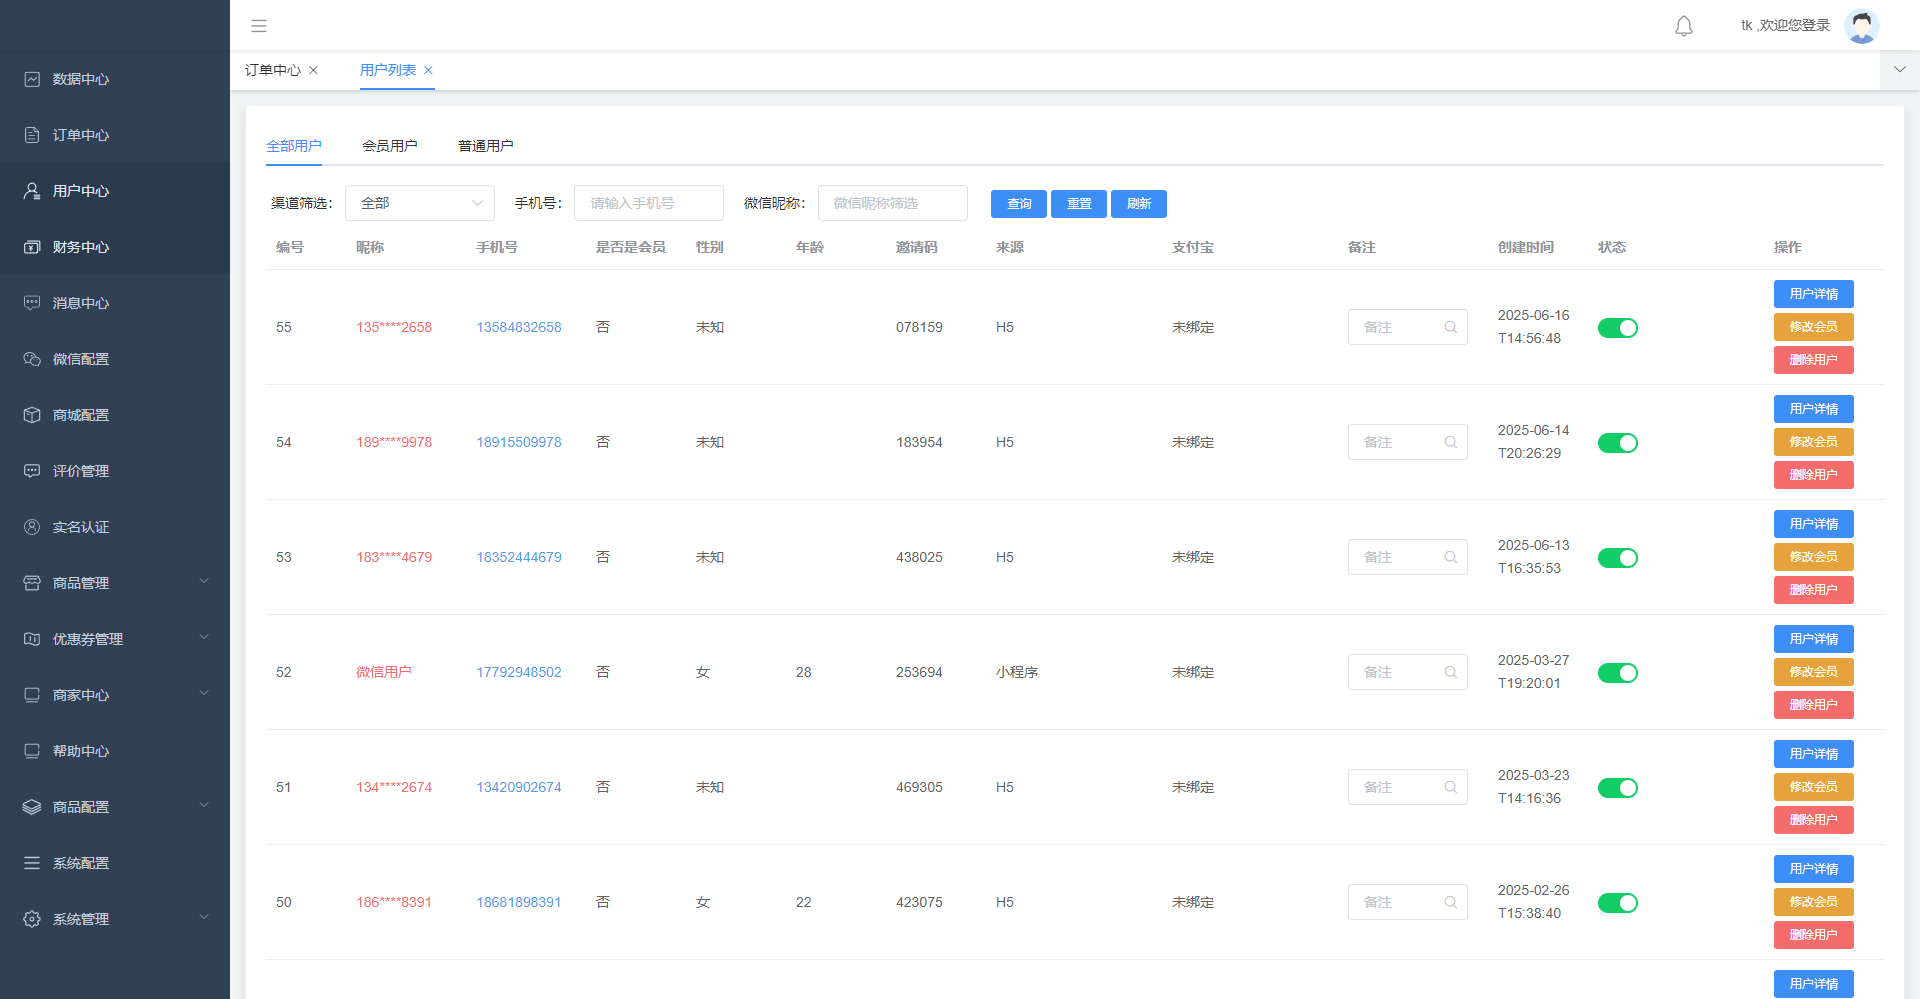The height and width of the screenshot is (999, 1920).
Task: Open phone number link 17792948502
Action: point(519,672)
